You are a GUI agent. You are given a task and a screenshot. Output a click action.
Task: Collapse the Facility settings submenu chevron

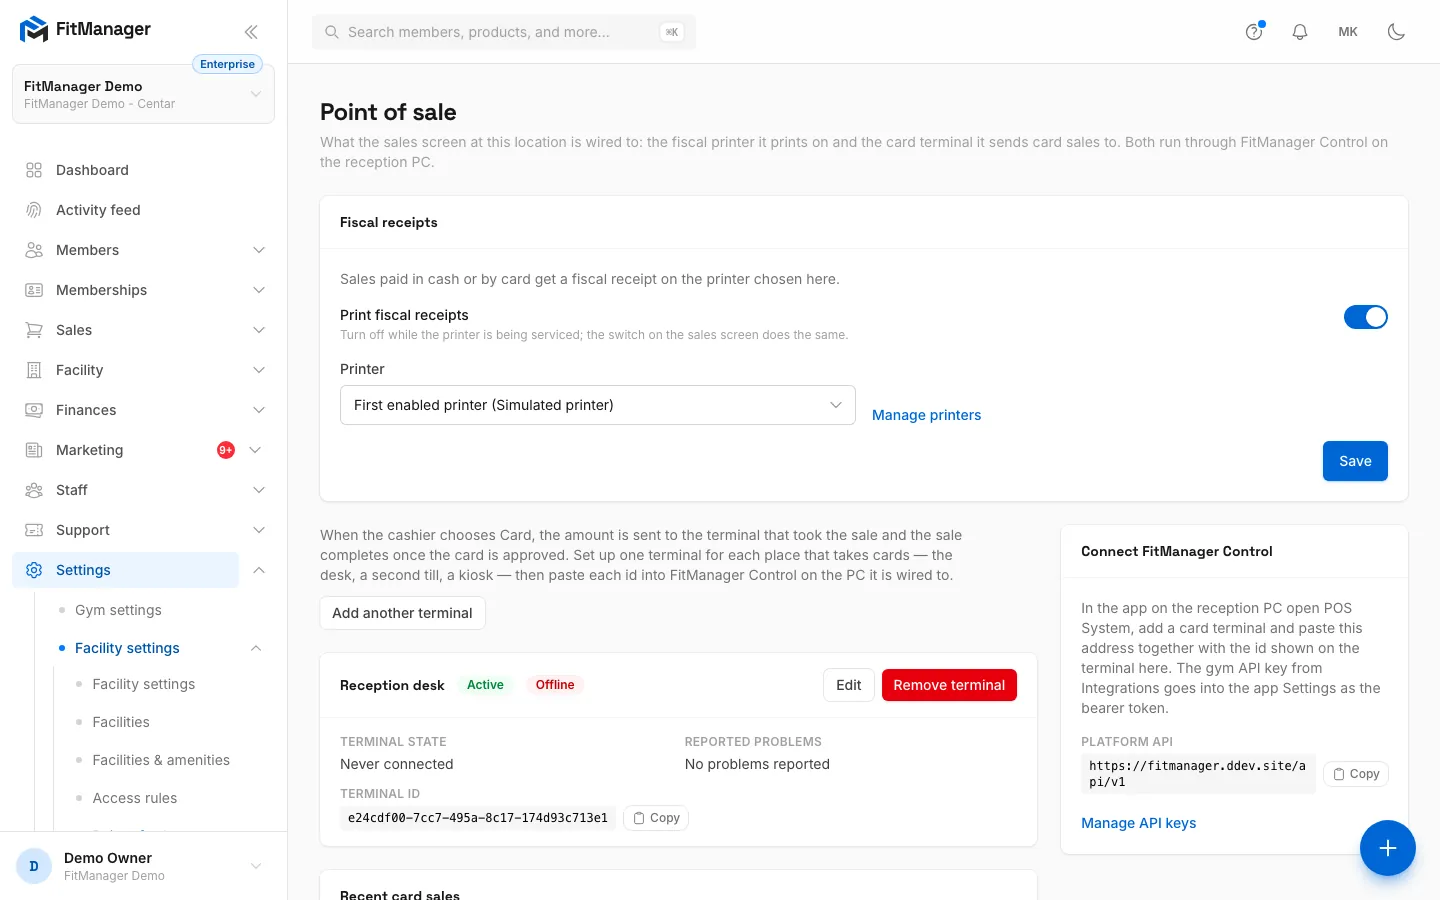pos(256,648)
